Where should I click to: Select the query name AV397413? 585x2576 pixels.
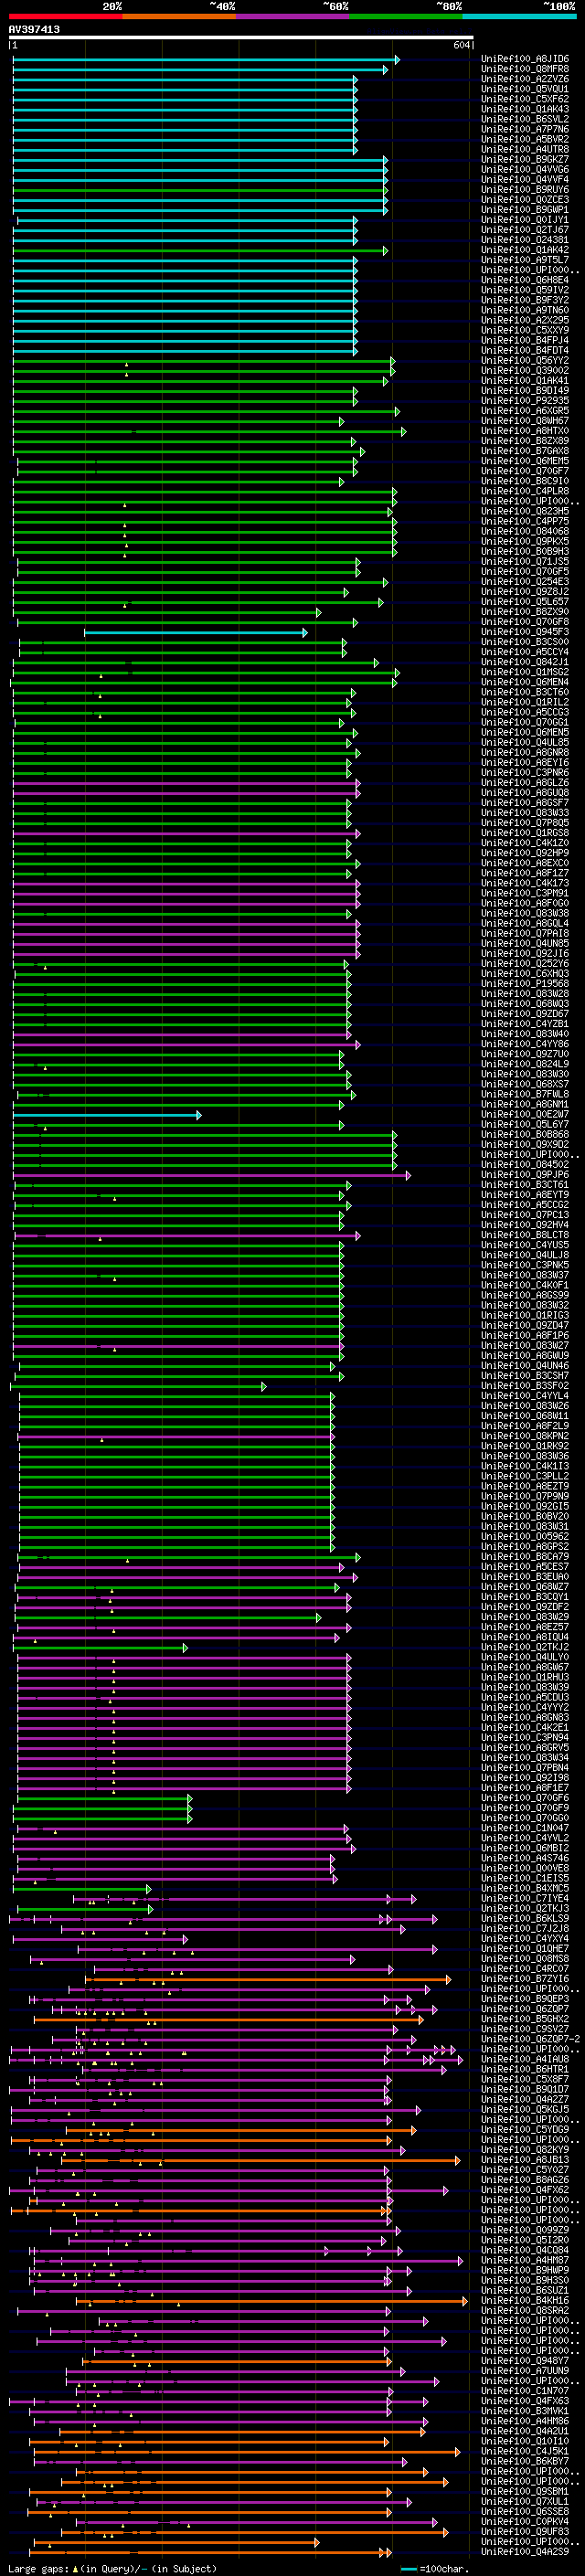(34, 30)
